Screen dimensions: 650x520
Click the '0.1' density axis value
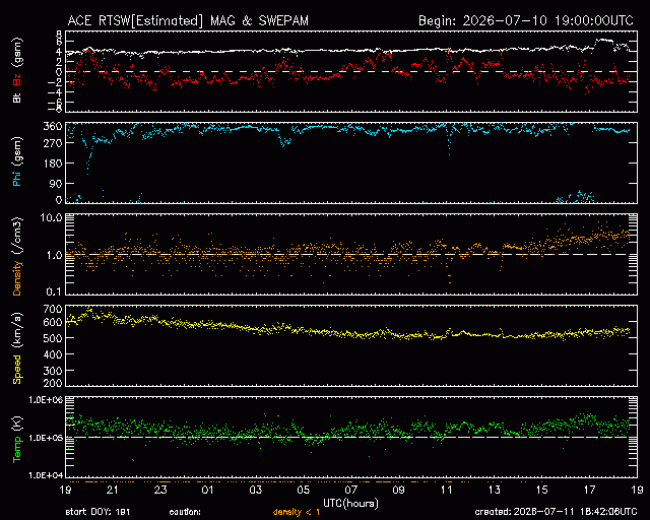[53, 292]
